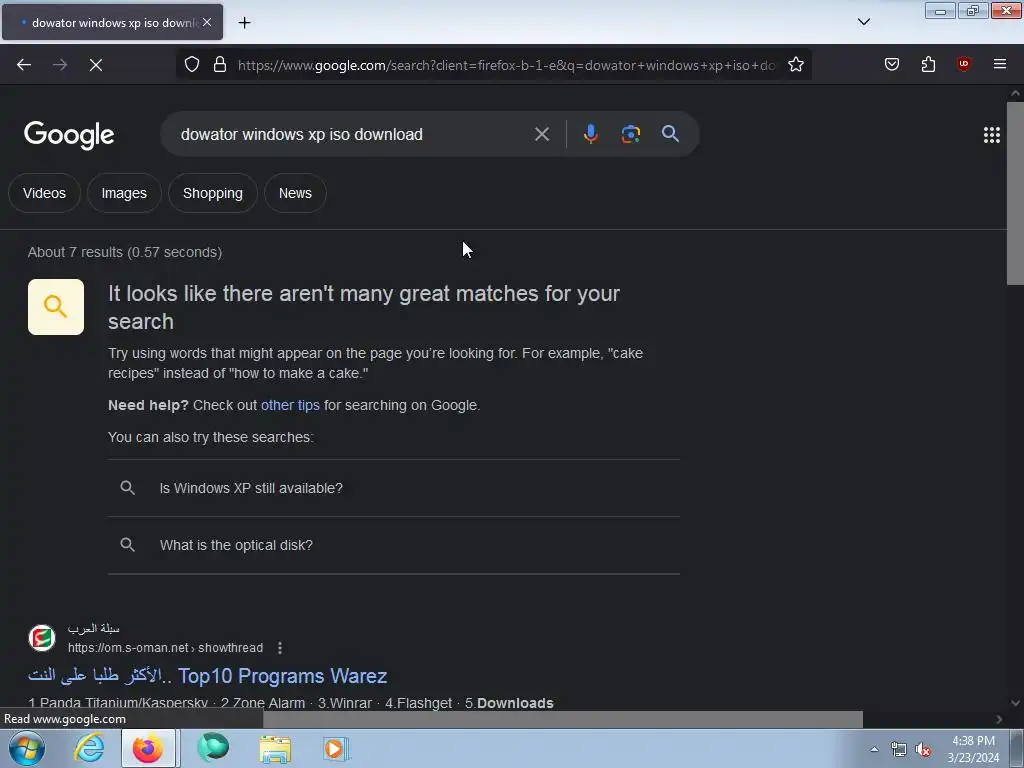
Task: Open more options for s-oman result
Action: pyautogui.click(x=280, y=648)
